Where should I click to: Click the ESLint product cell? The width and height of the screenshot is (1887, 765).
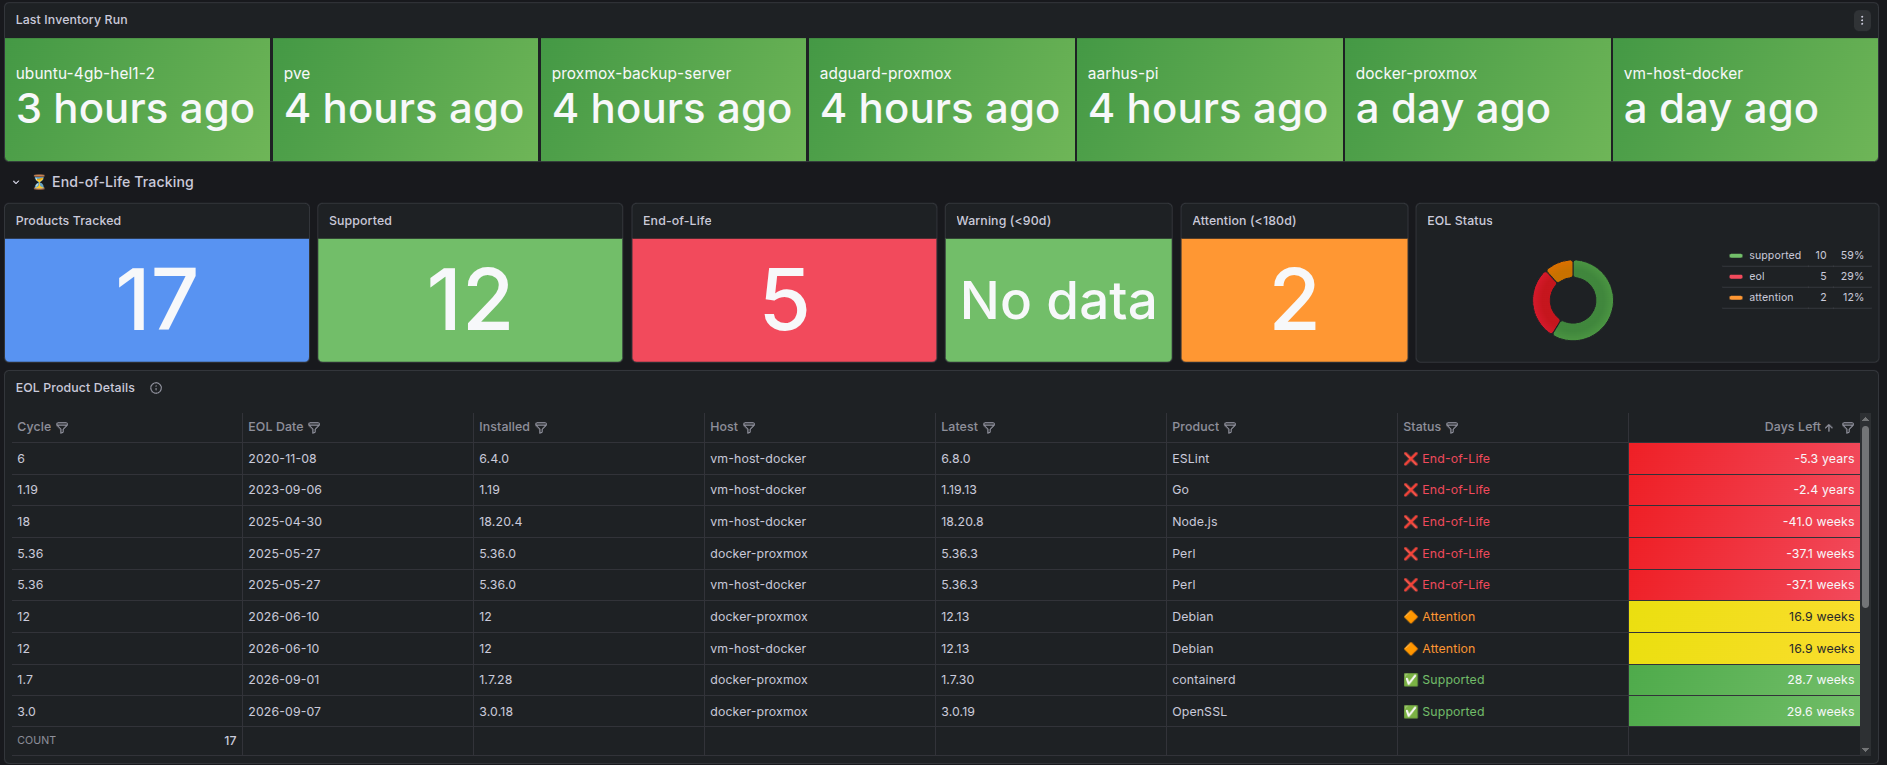click(1281, 459)
